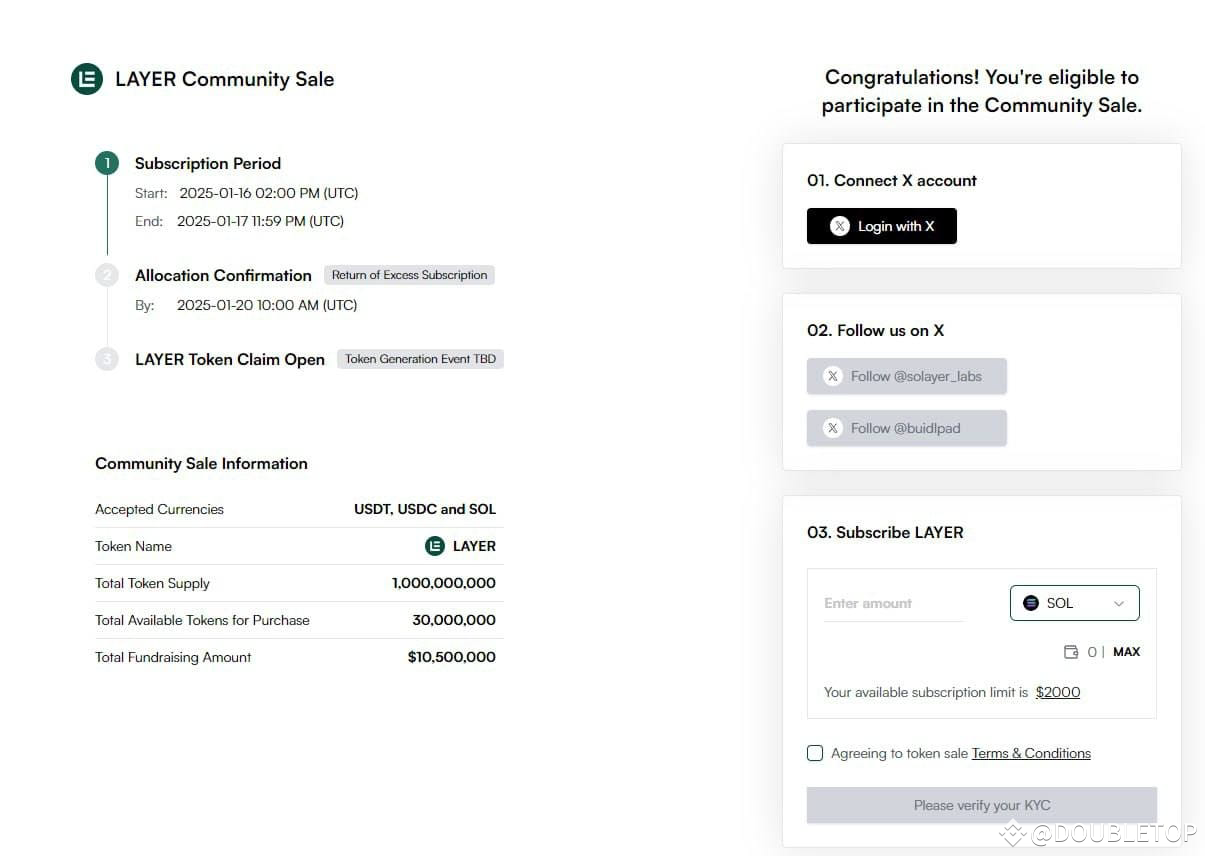Screen dimensions: 1205x856
Task: Follow @buidlpad on X
Action: (x=907, y=428)
